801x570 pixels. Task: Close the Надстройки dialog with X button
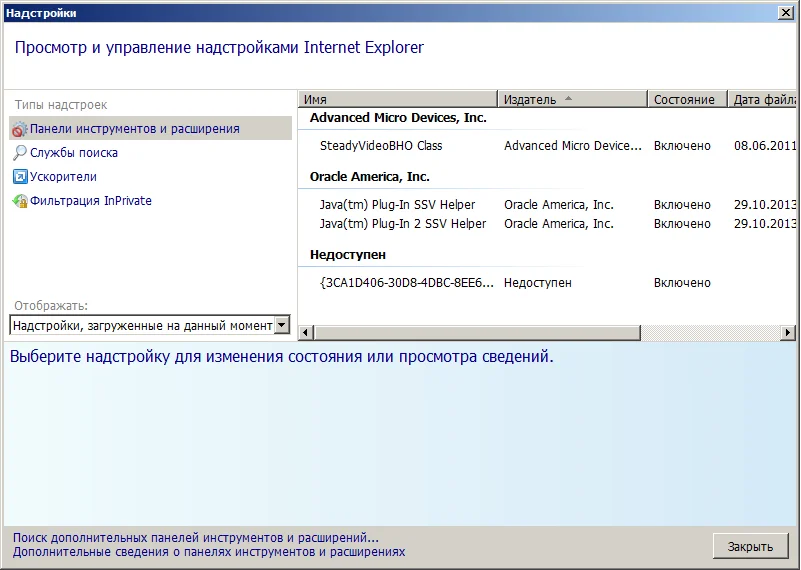click(786, 13)
